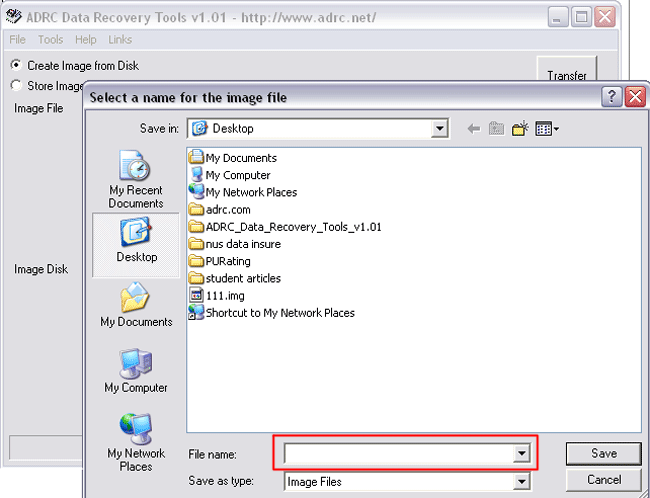Select the Store Image radio option

[x=16, y=86]
